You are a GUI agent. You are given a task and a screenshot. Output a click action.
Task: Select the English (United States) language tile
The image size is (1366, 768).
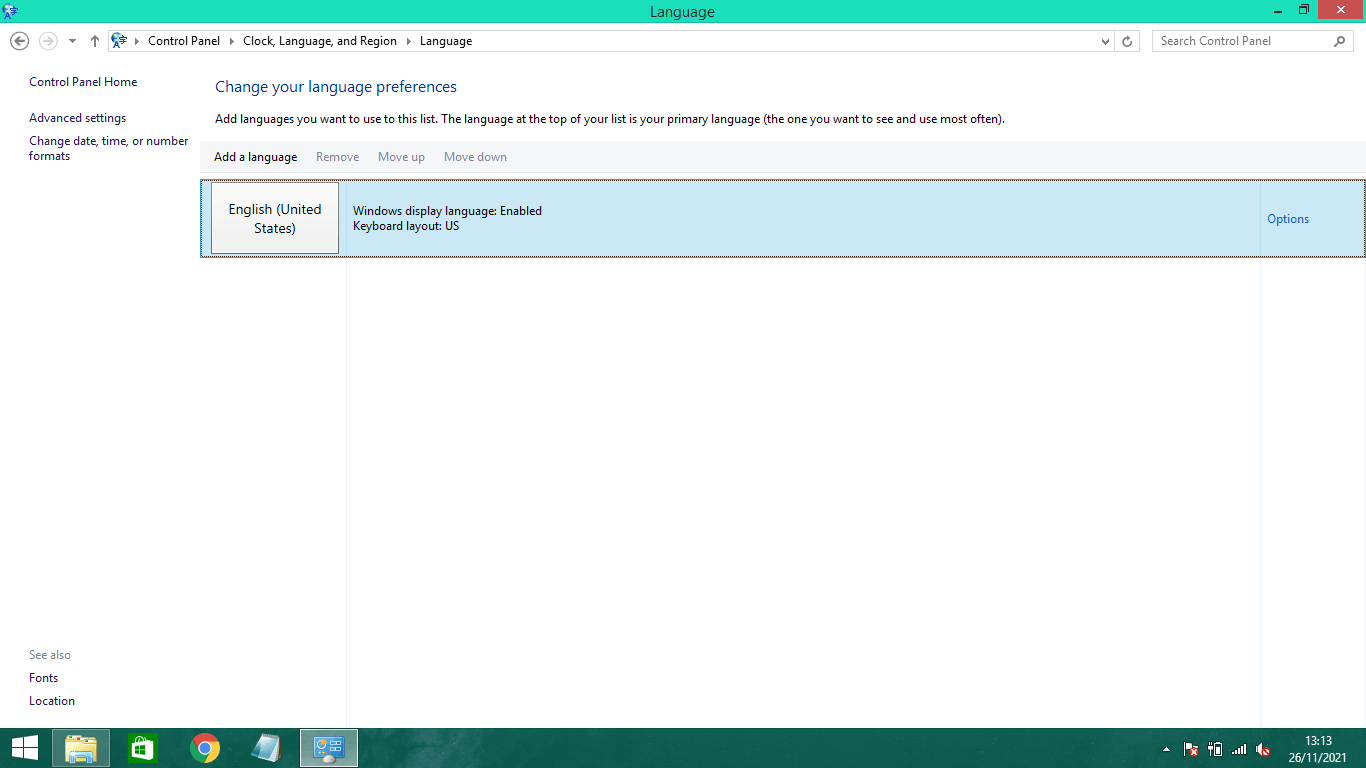pyautogui.click(x=275, y=218)
